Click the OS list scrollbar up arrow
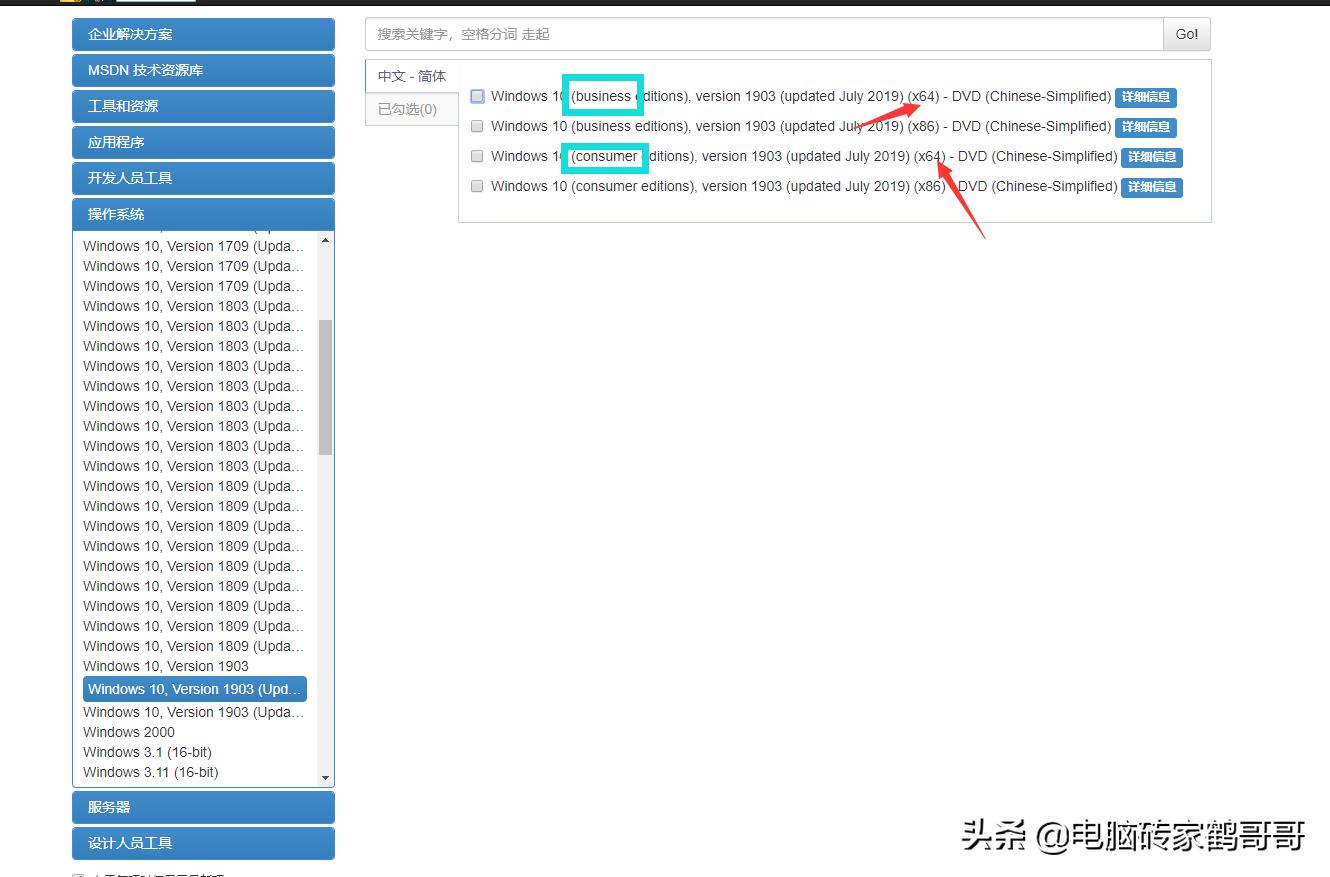The width and height of the screenshot is (1330, 877). [325, 241]
